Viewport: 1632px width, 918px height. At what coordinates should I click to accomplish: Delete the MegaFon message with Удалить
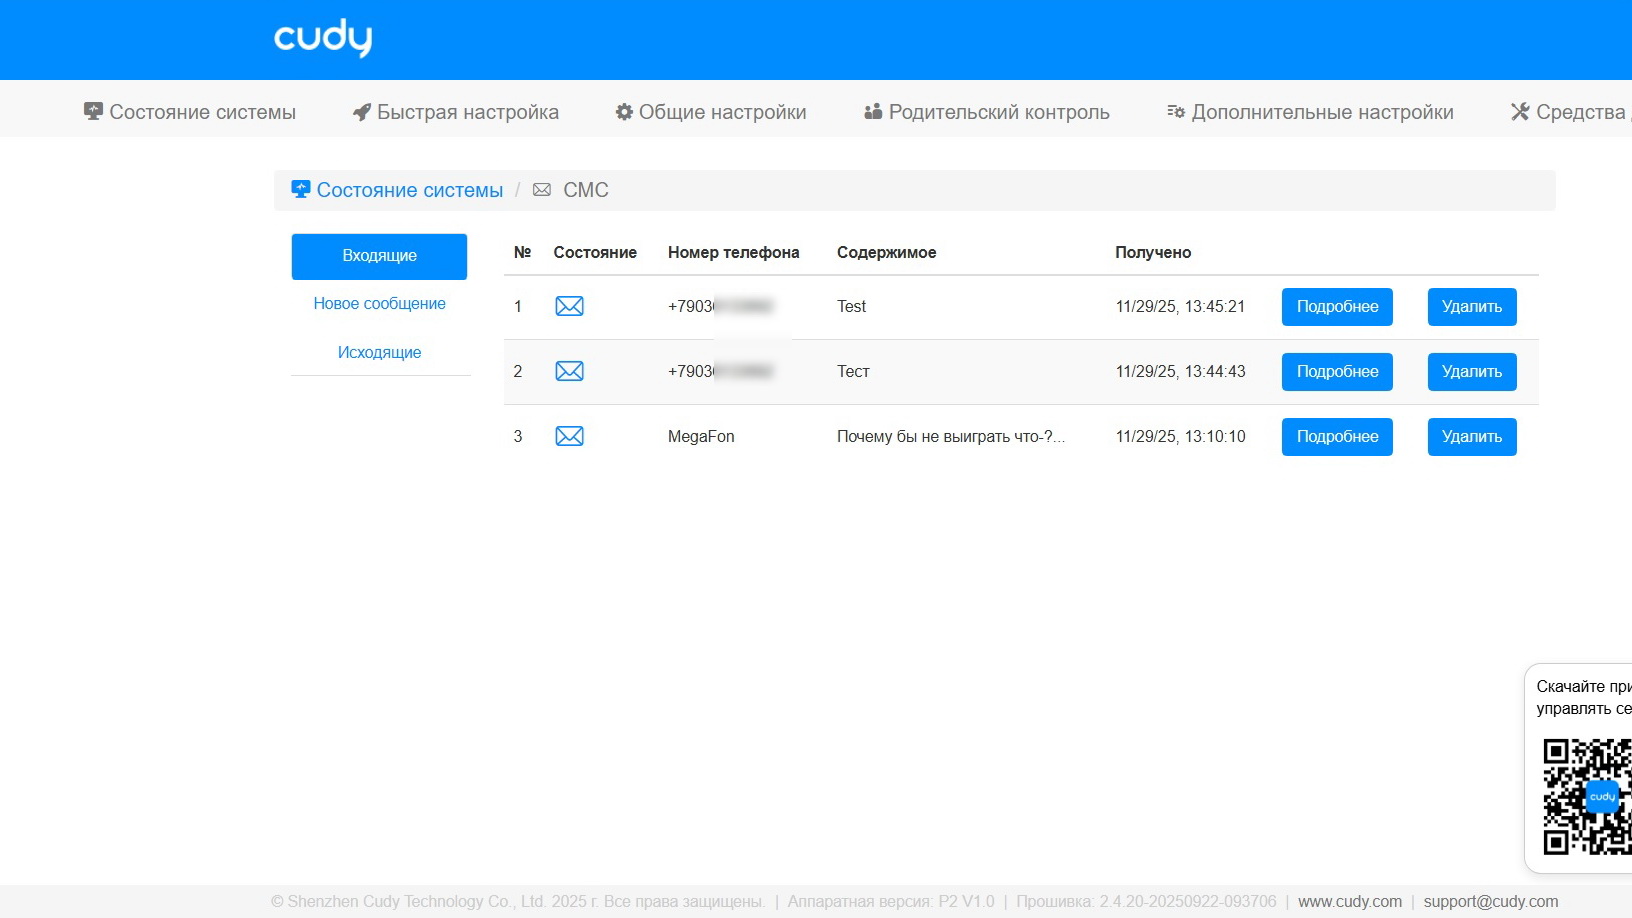coord(1471,437)
